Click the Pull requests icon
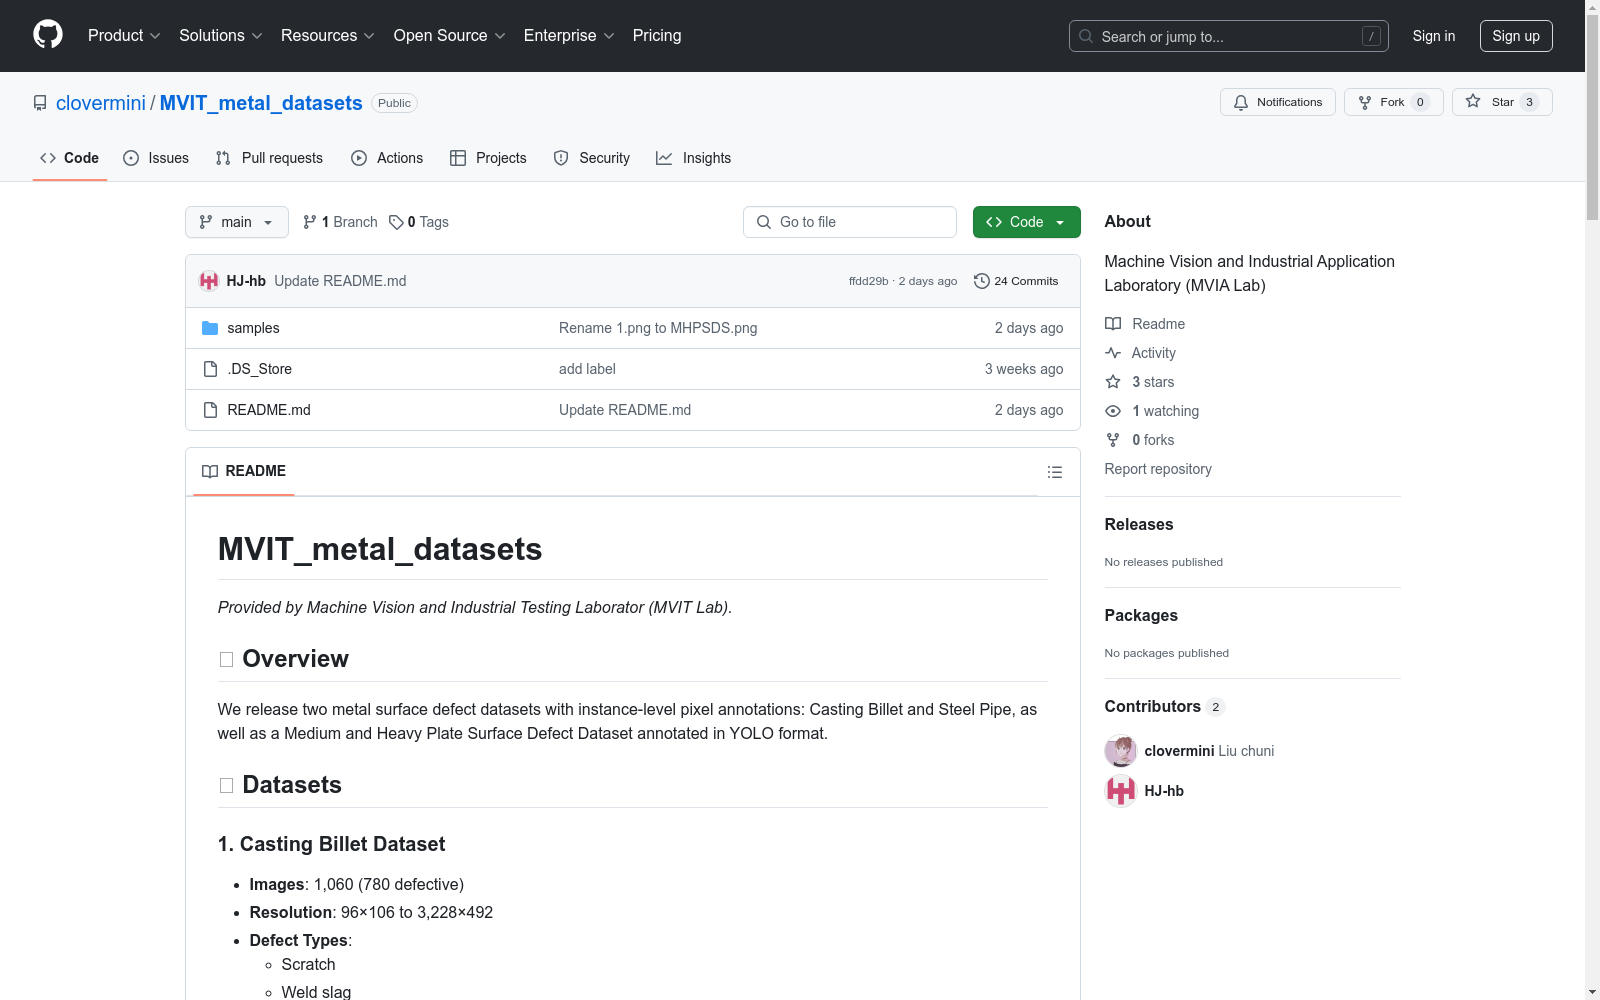 [x=223, y=158]
